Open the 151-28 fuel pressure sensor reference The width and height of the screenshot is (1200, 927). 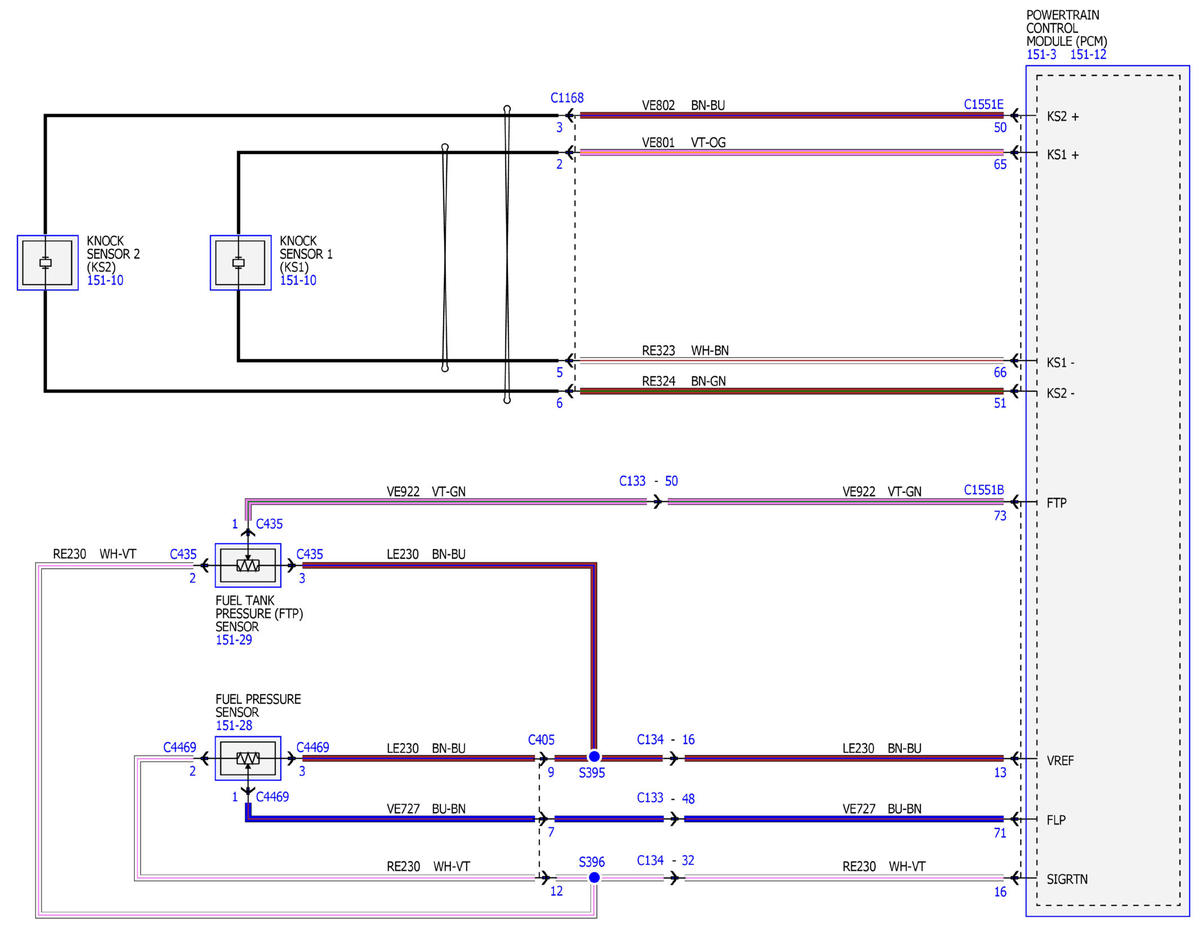click(x=234, y=725)
